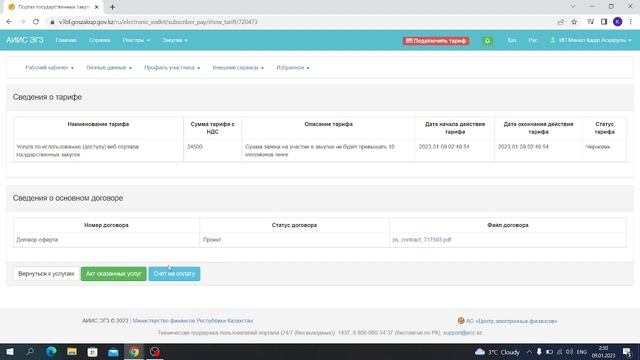Expand the Избранное menu
The width and height of the screenshot is (640, 360).
pyautogui.click(x=293, y=68)
